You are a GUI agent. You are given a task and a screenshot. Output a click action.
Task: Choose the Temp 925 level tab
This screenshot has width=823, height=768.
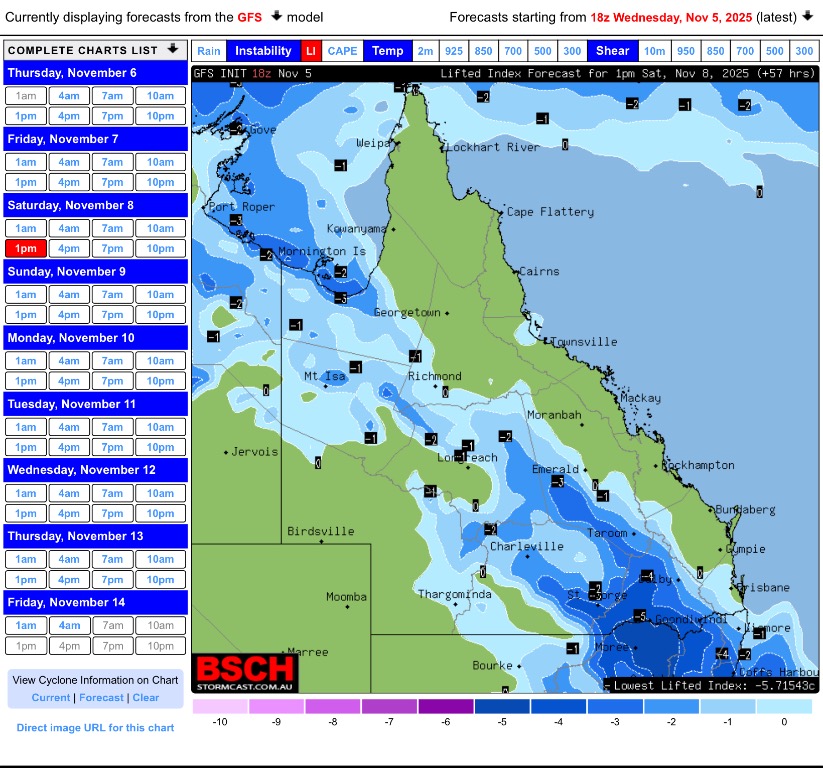[x=455, y=51]
